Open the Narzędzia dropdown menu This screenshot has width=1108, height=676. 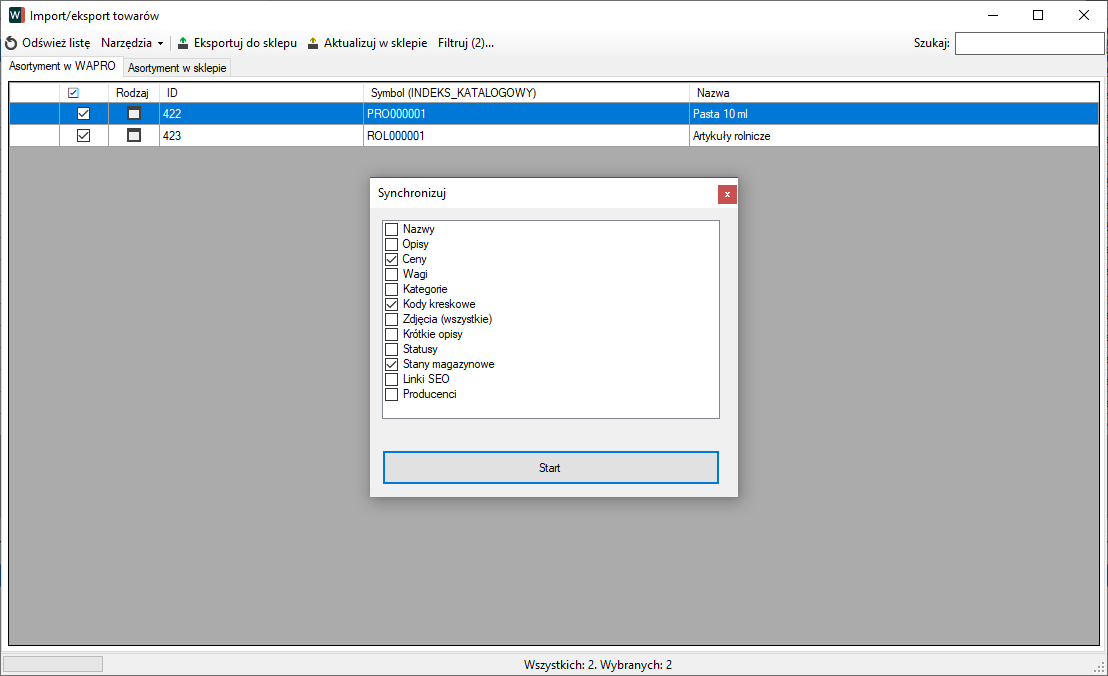[x=132, y=43]
